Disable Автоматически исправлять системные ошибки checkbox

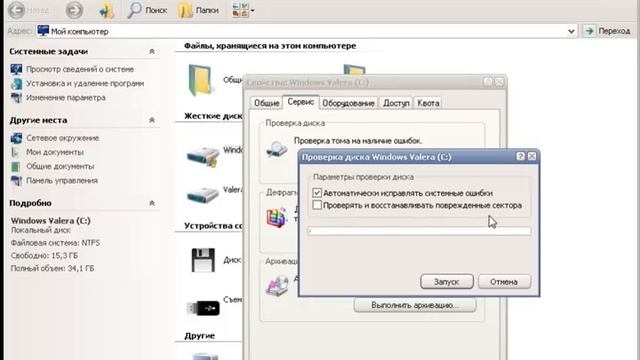coord(317,193)
